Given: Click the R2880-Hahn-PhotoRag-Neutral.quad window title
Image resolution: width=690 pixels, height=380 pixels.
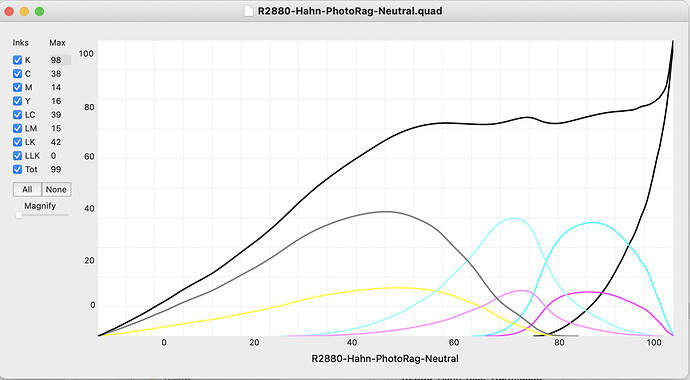Looking at the screenshot, I should [350, 11].
